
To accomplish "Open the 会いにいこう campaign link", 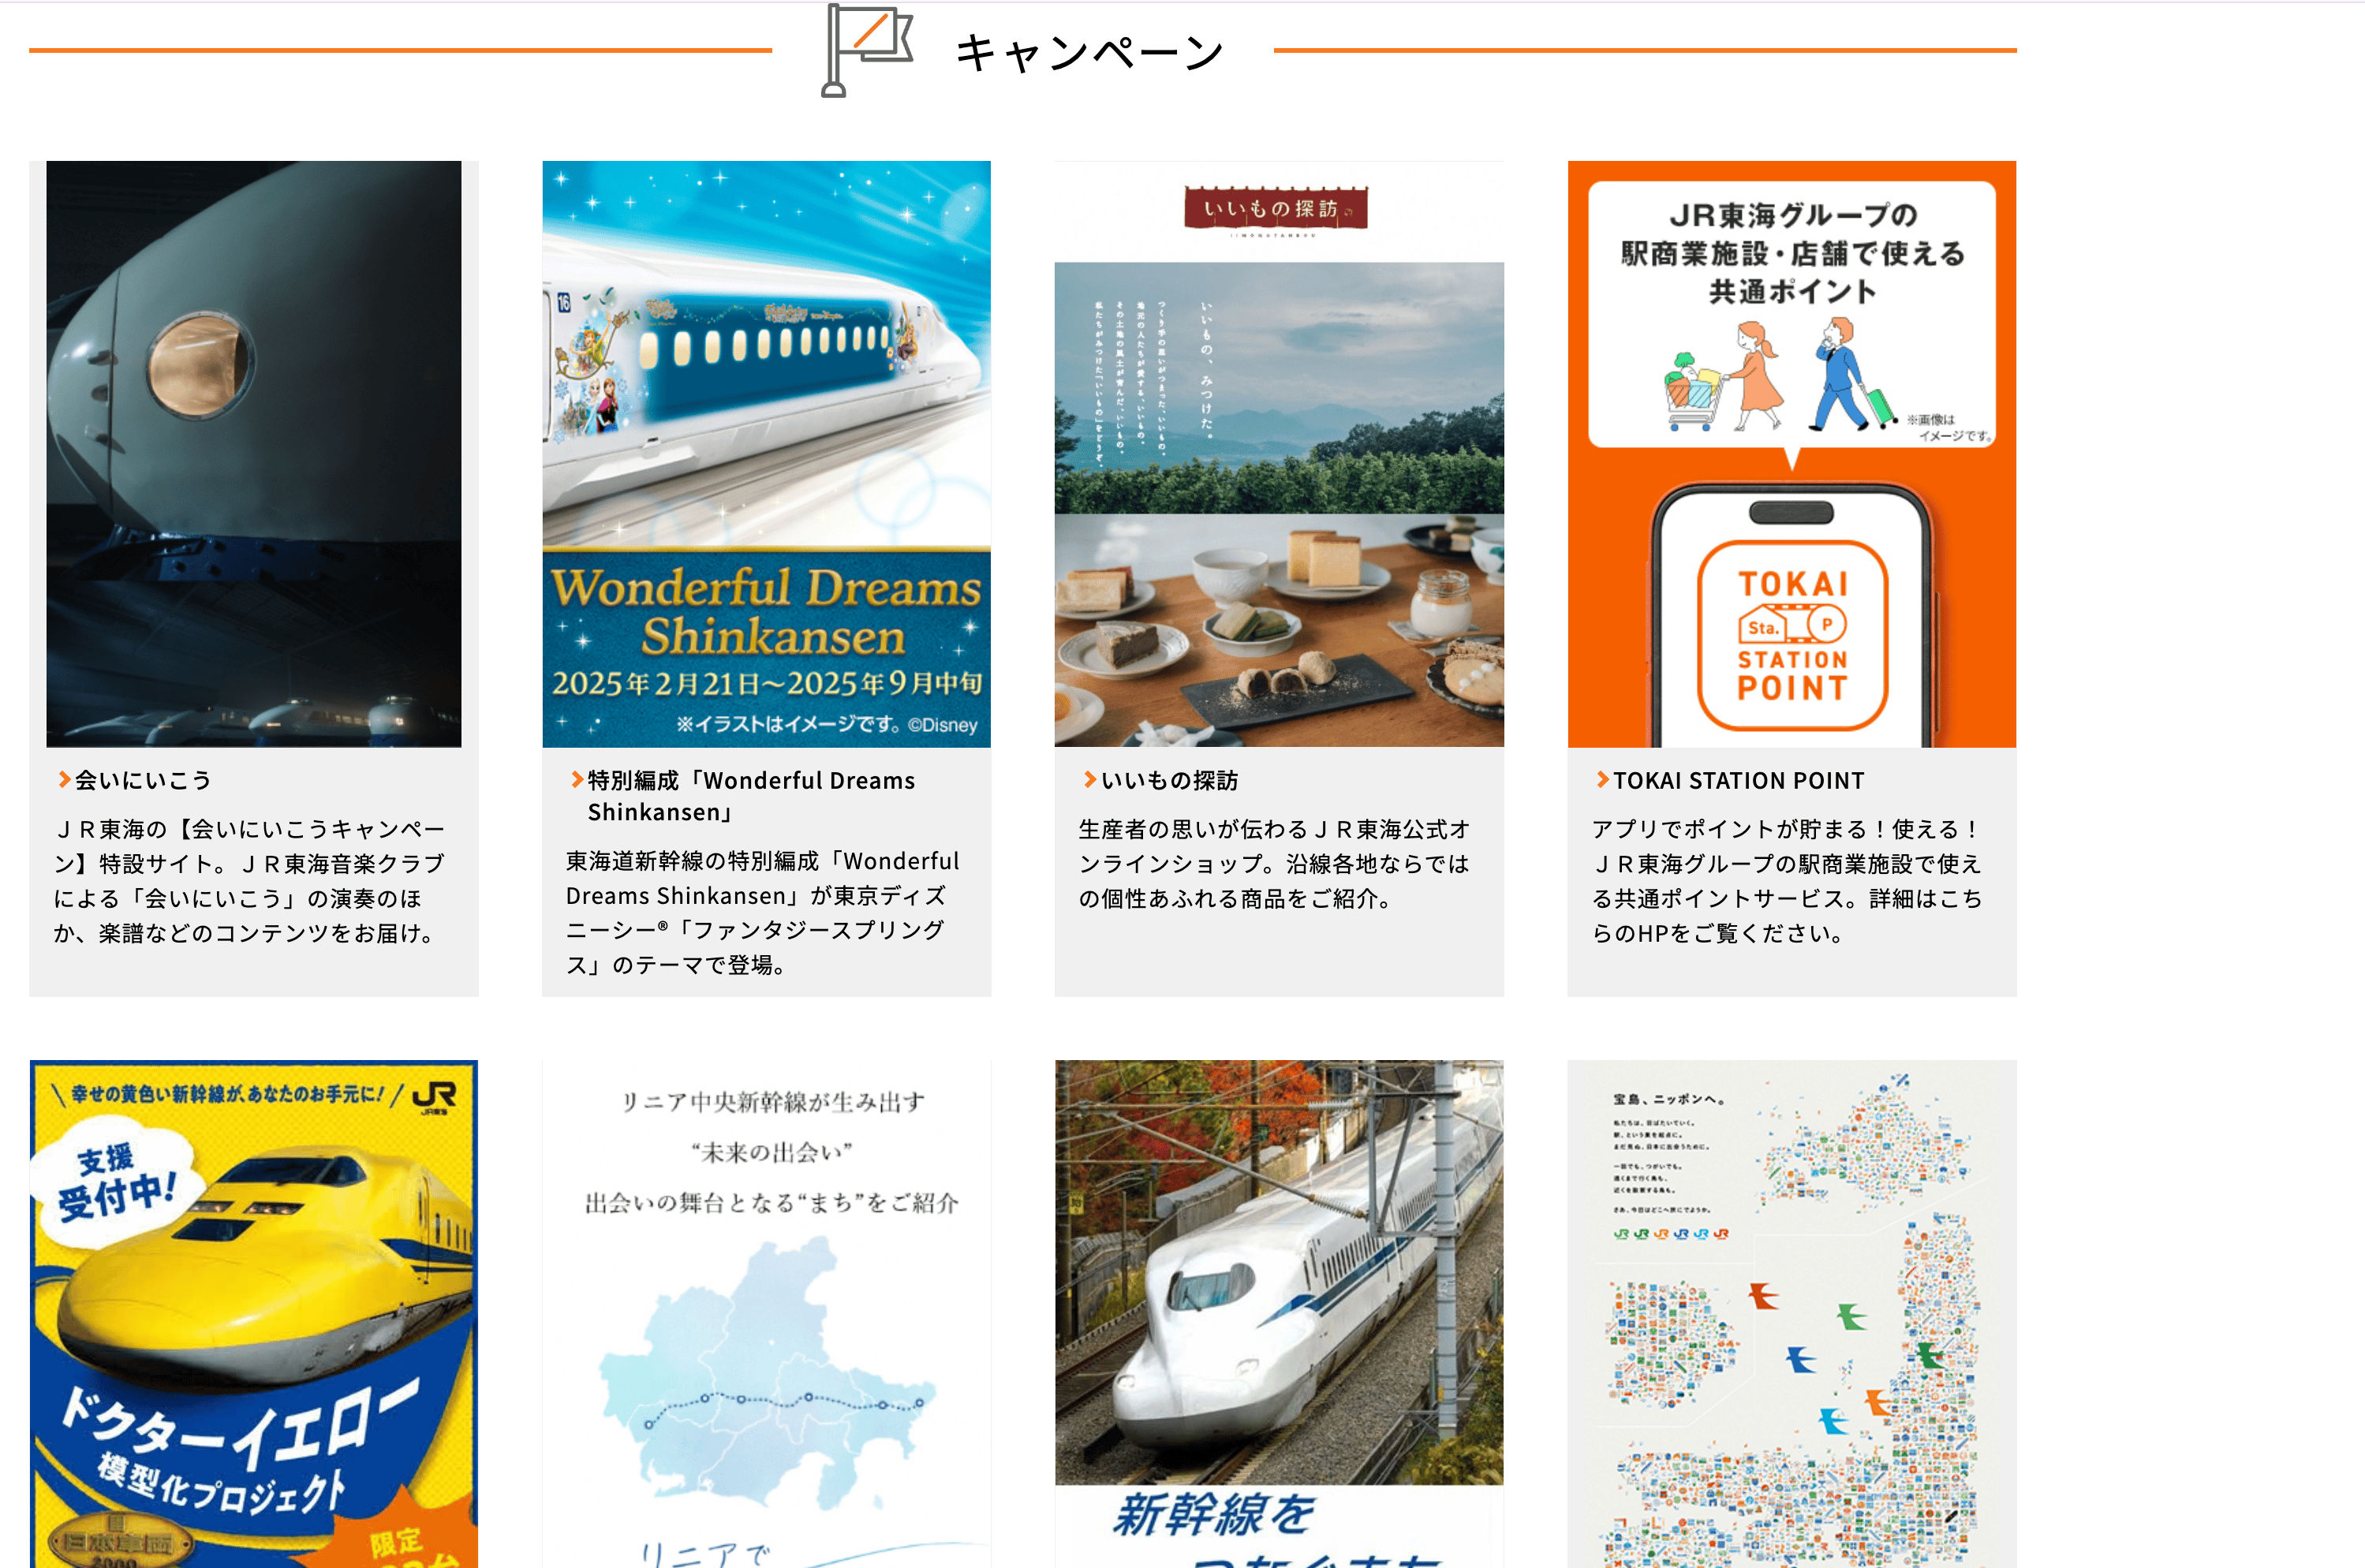I will [x=143, y=781].
